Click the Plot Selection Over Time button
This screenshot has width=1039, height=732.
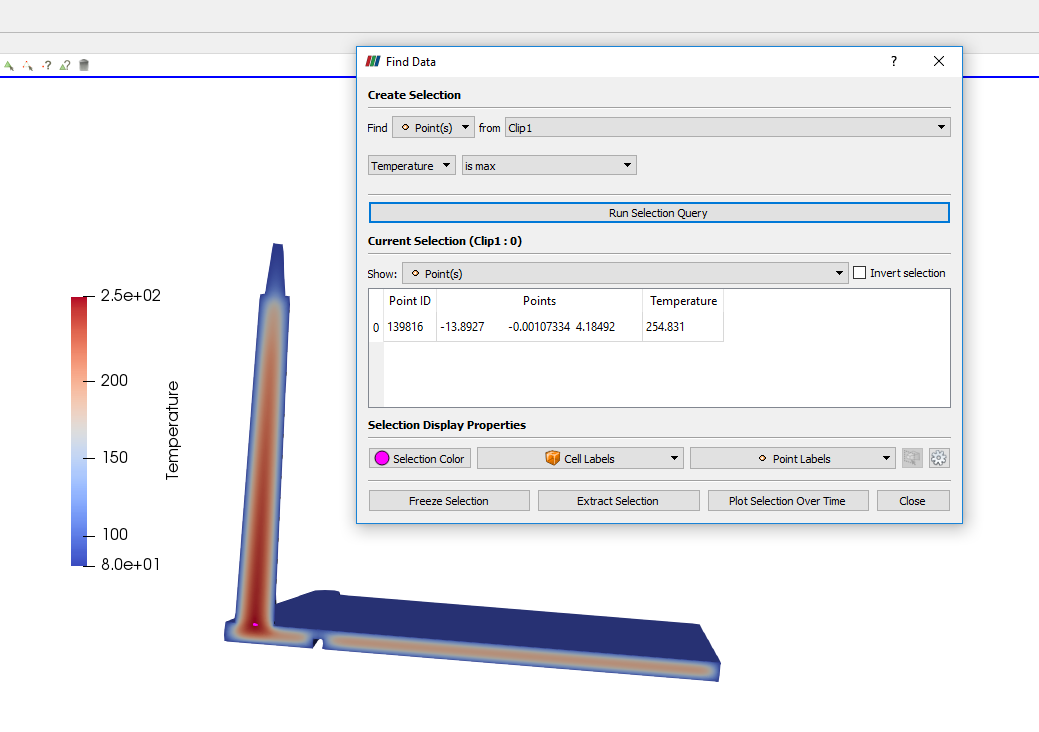pyautogui.click(x=788, y=500)
